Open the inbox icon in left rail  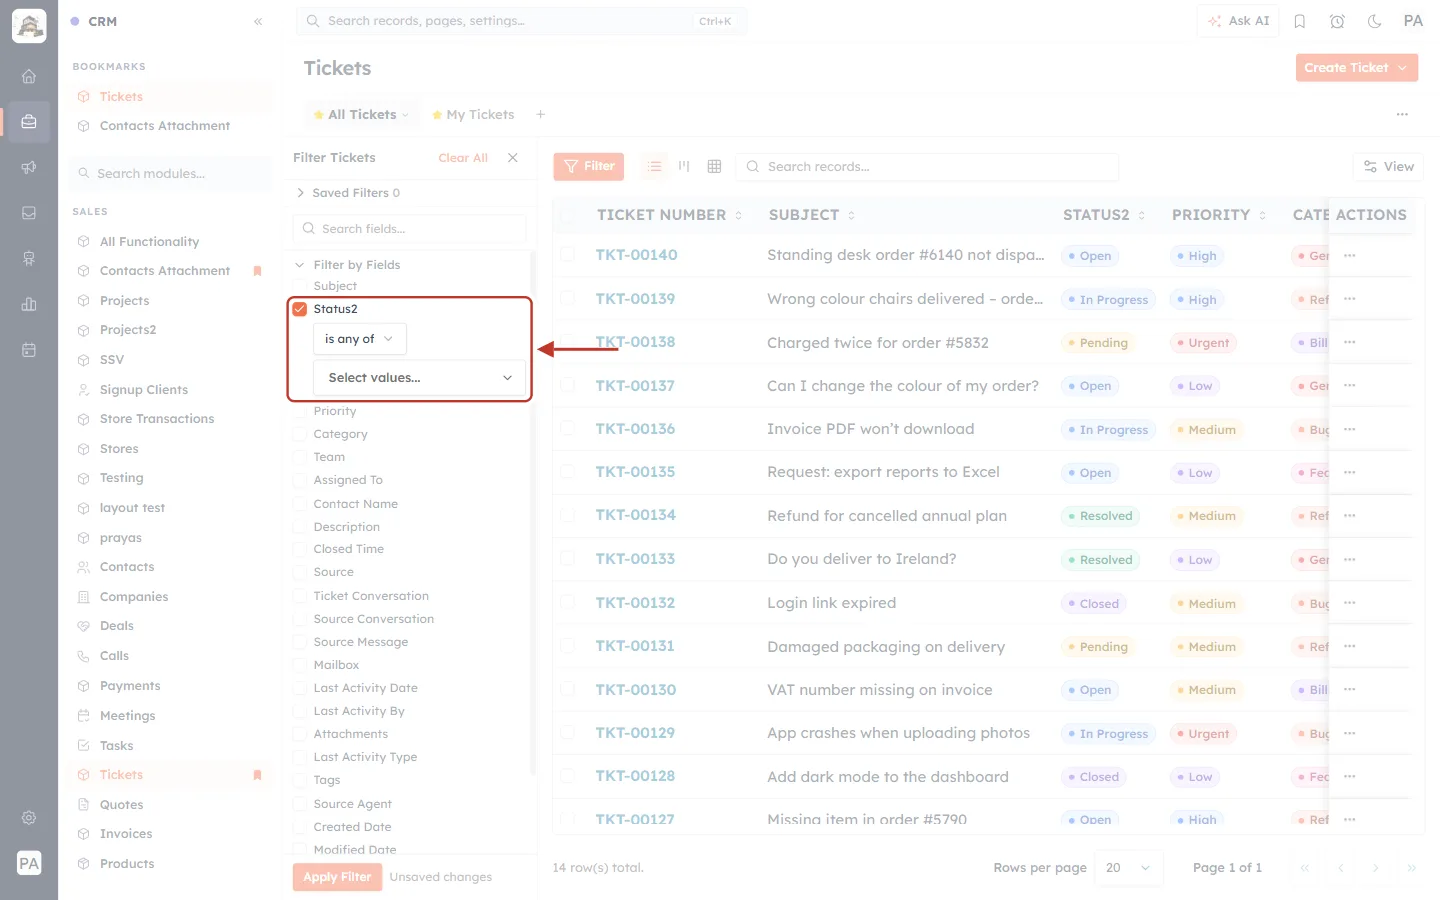29,213
